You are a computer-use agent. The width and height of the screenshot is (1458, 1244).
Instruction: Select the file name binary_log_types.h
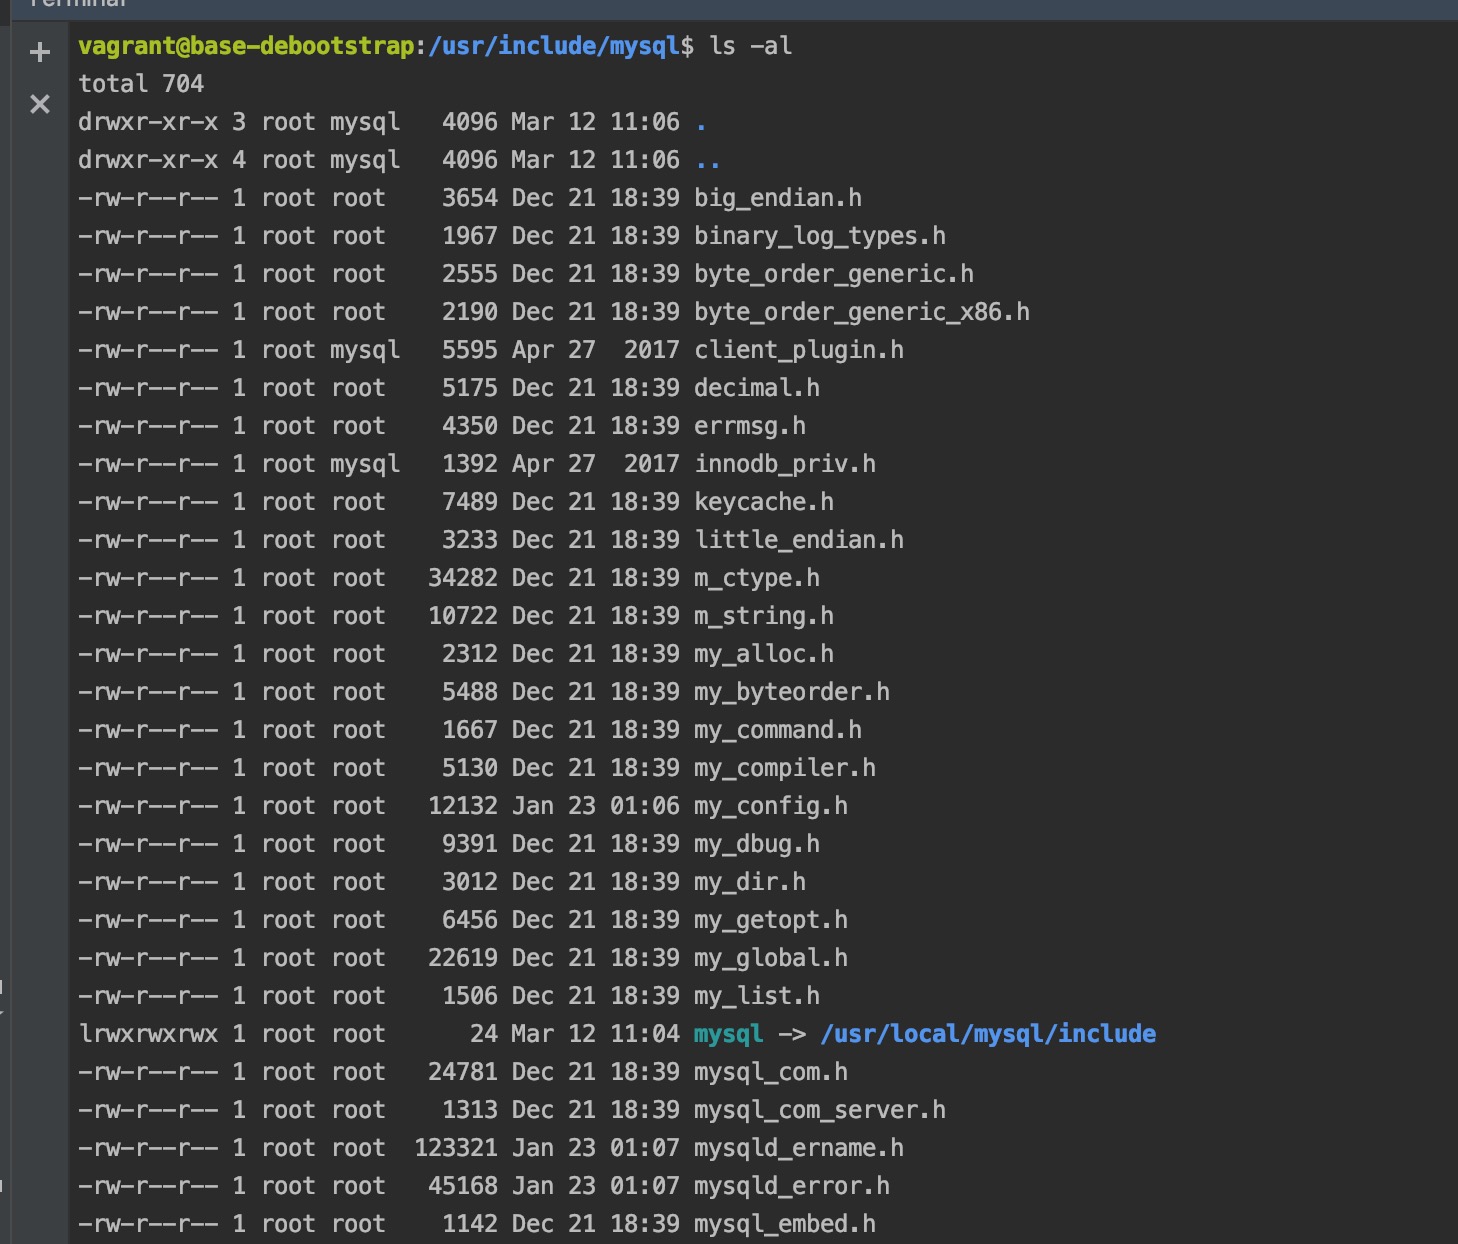tap(820, 236)
